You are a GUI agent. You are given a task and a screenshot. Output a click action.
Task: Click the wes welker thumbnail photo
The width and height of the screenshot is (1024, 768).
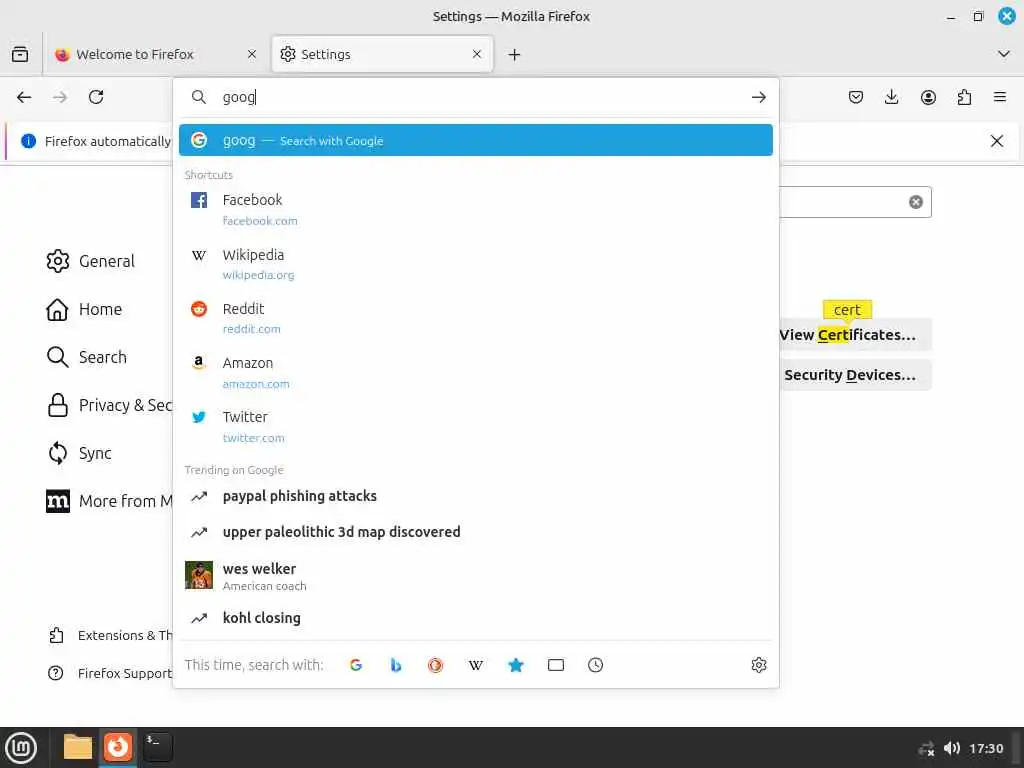pos(199,575)
